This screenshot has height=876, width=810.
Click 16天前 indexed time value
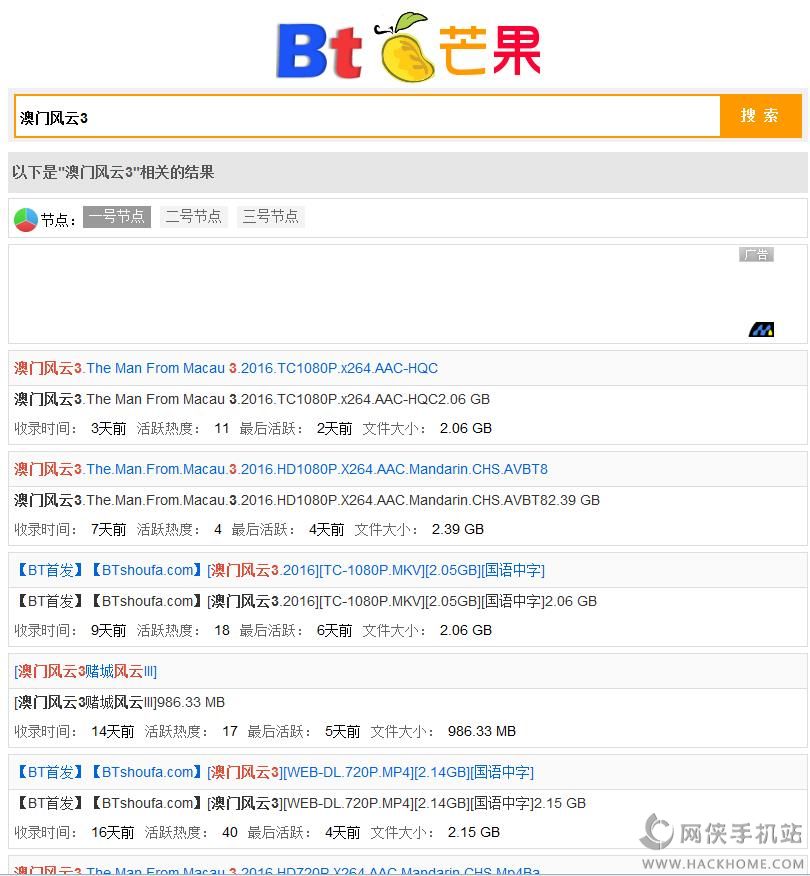113,832
